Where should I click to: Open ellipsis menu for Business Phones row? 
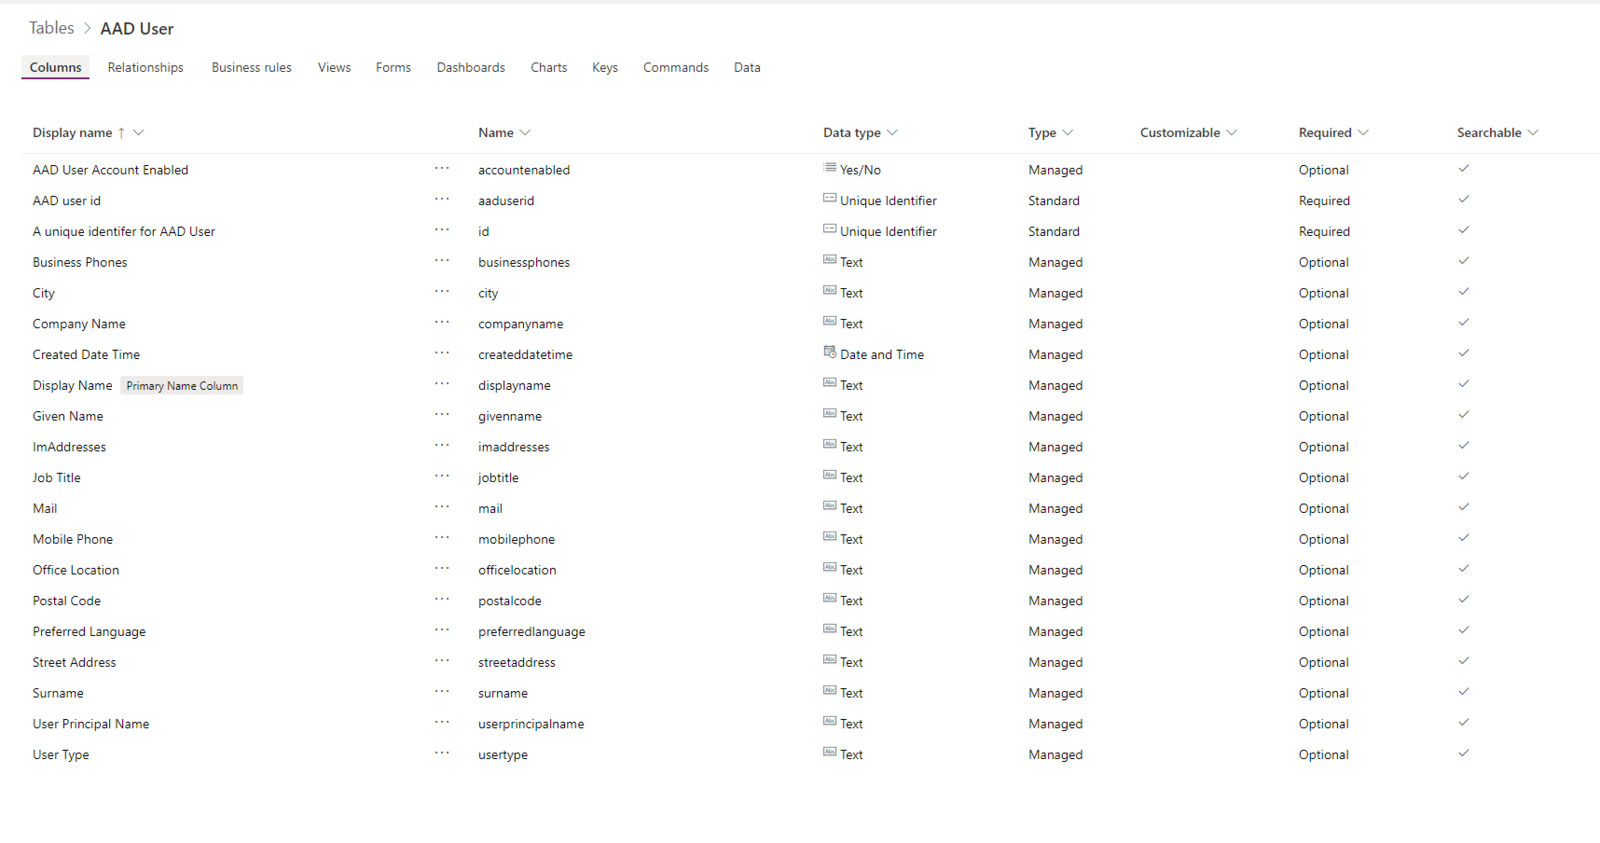click(x=442, y=261)
